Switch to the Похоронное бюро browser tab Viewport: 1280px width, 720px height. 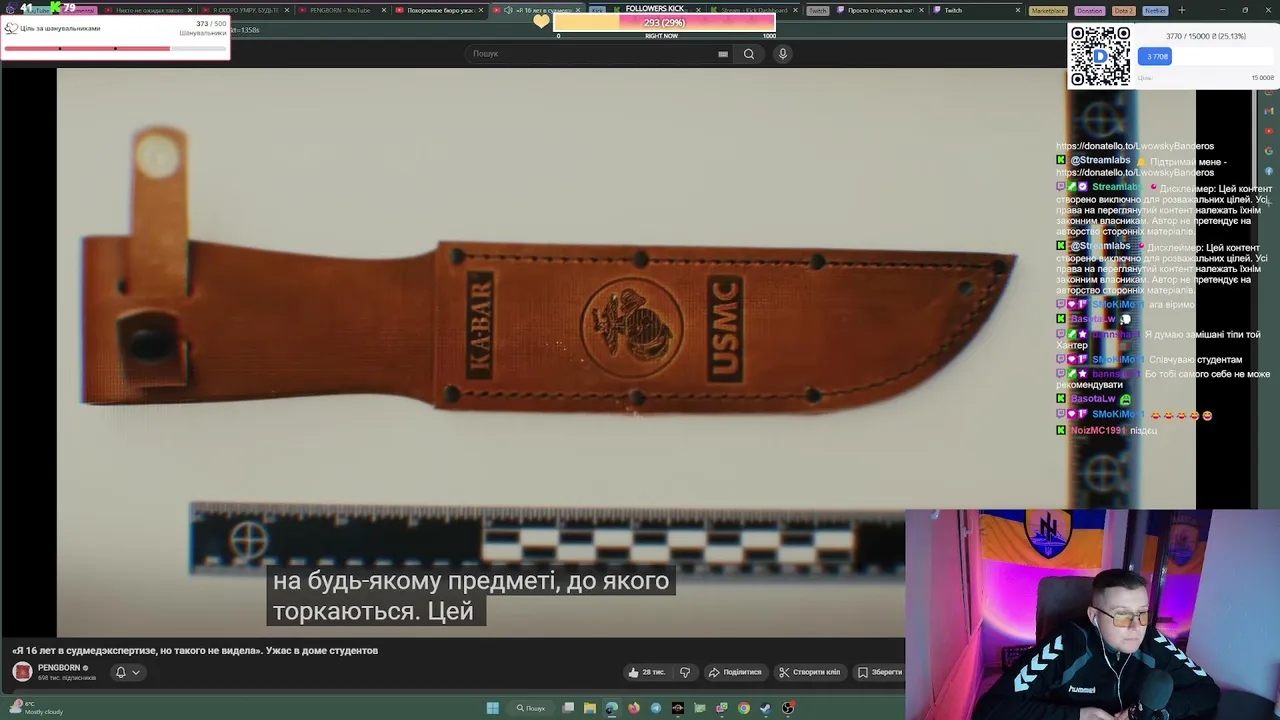(440, 10)
